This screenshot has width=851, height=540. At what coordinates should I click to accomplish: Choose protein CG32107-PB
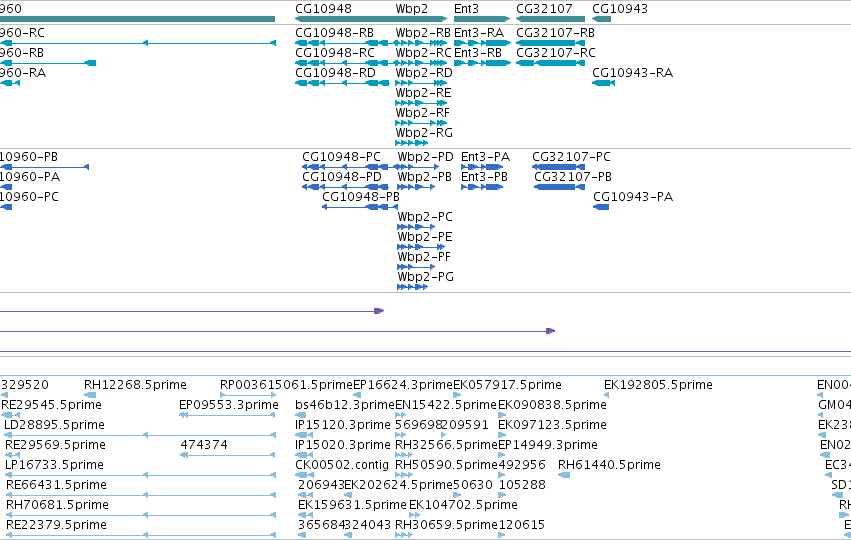573,177
